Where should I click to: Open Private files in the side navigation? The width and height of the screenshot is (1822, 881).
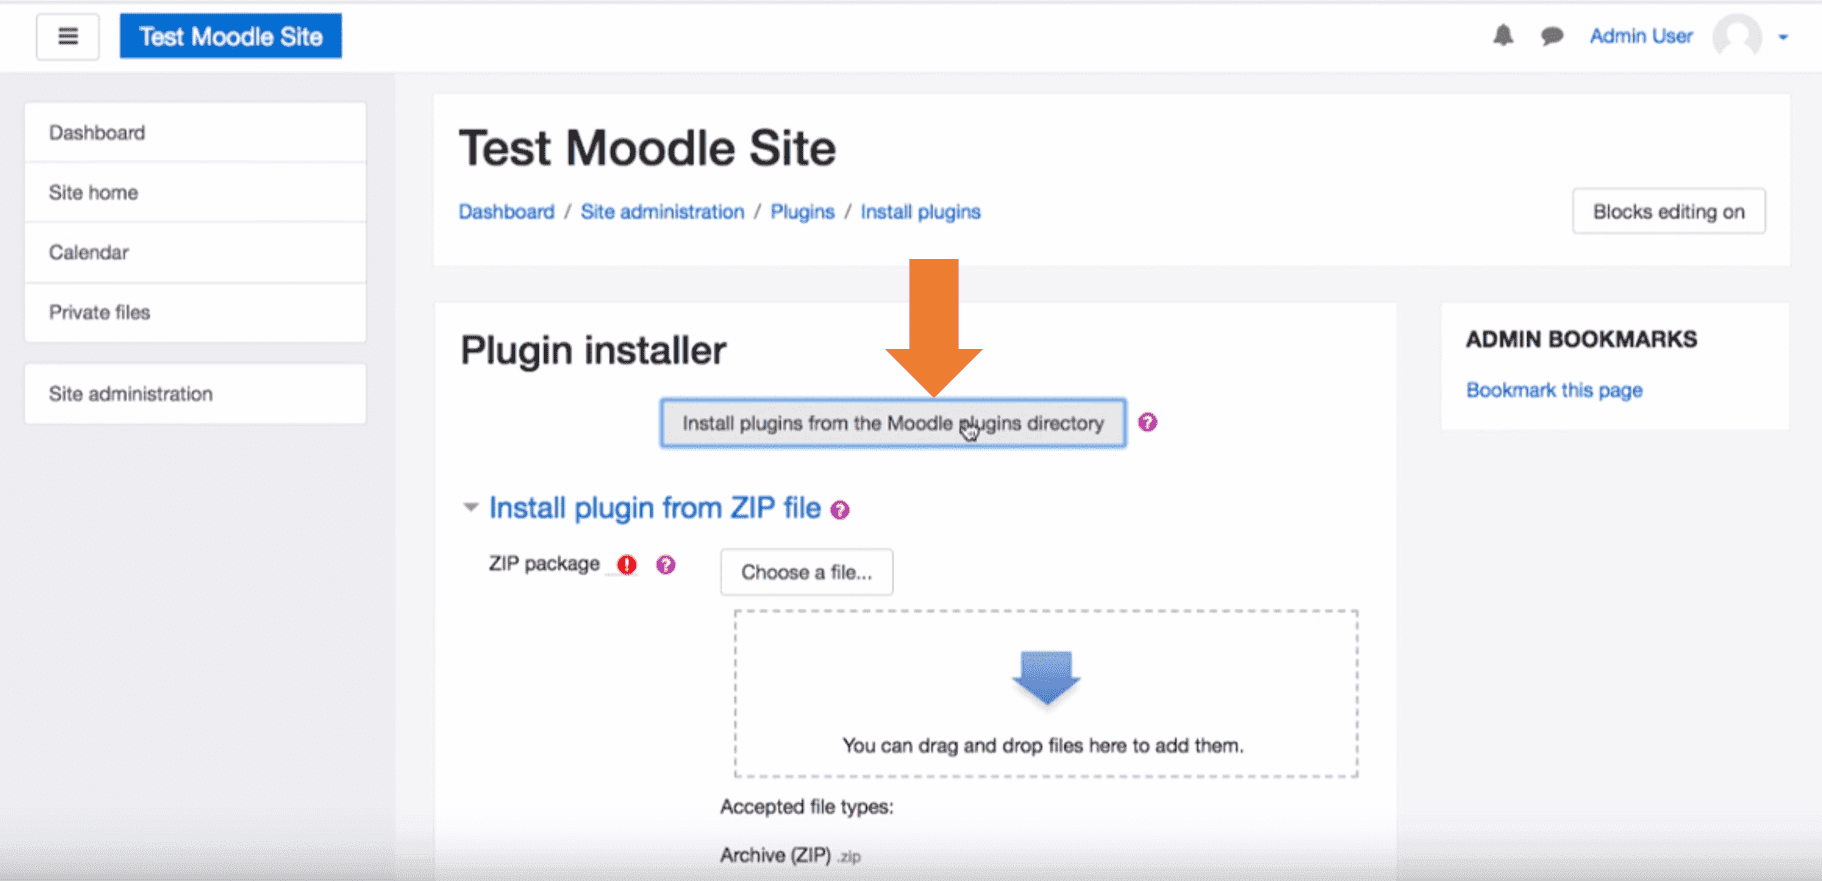(195, 312)
